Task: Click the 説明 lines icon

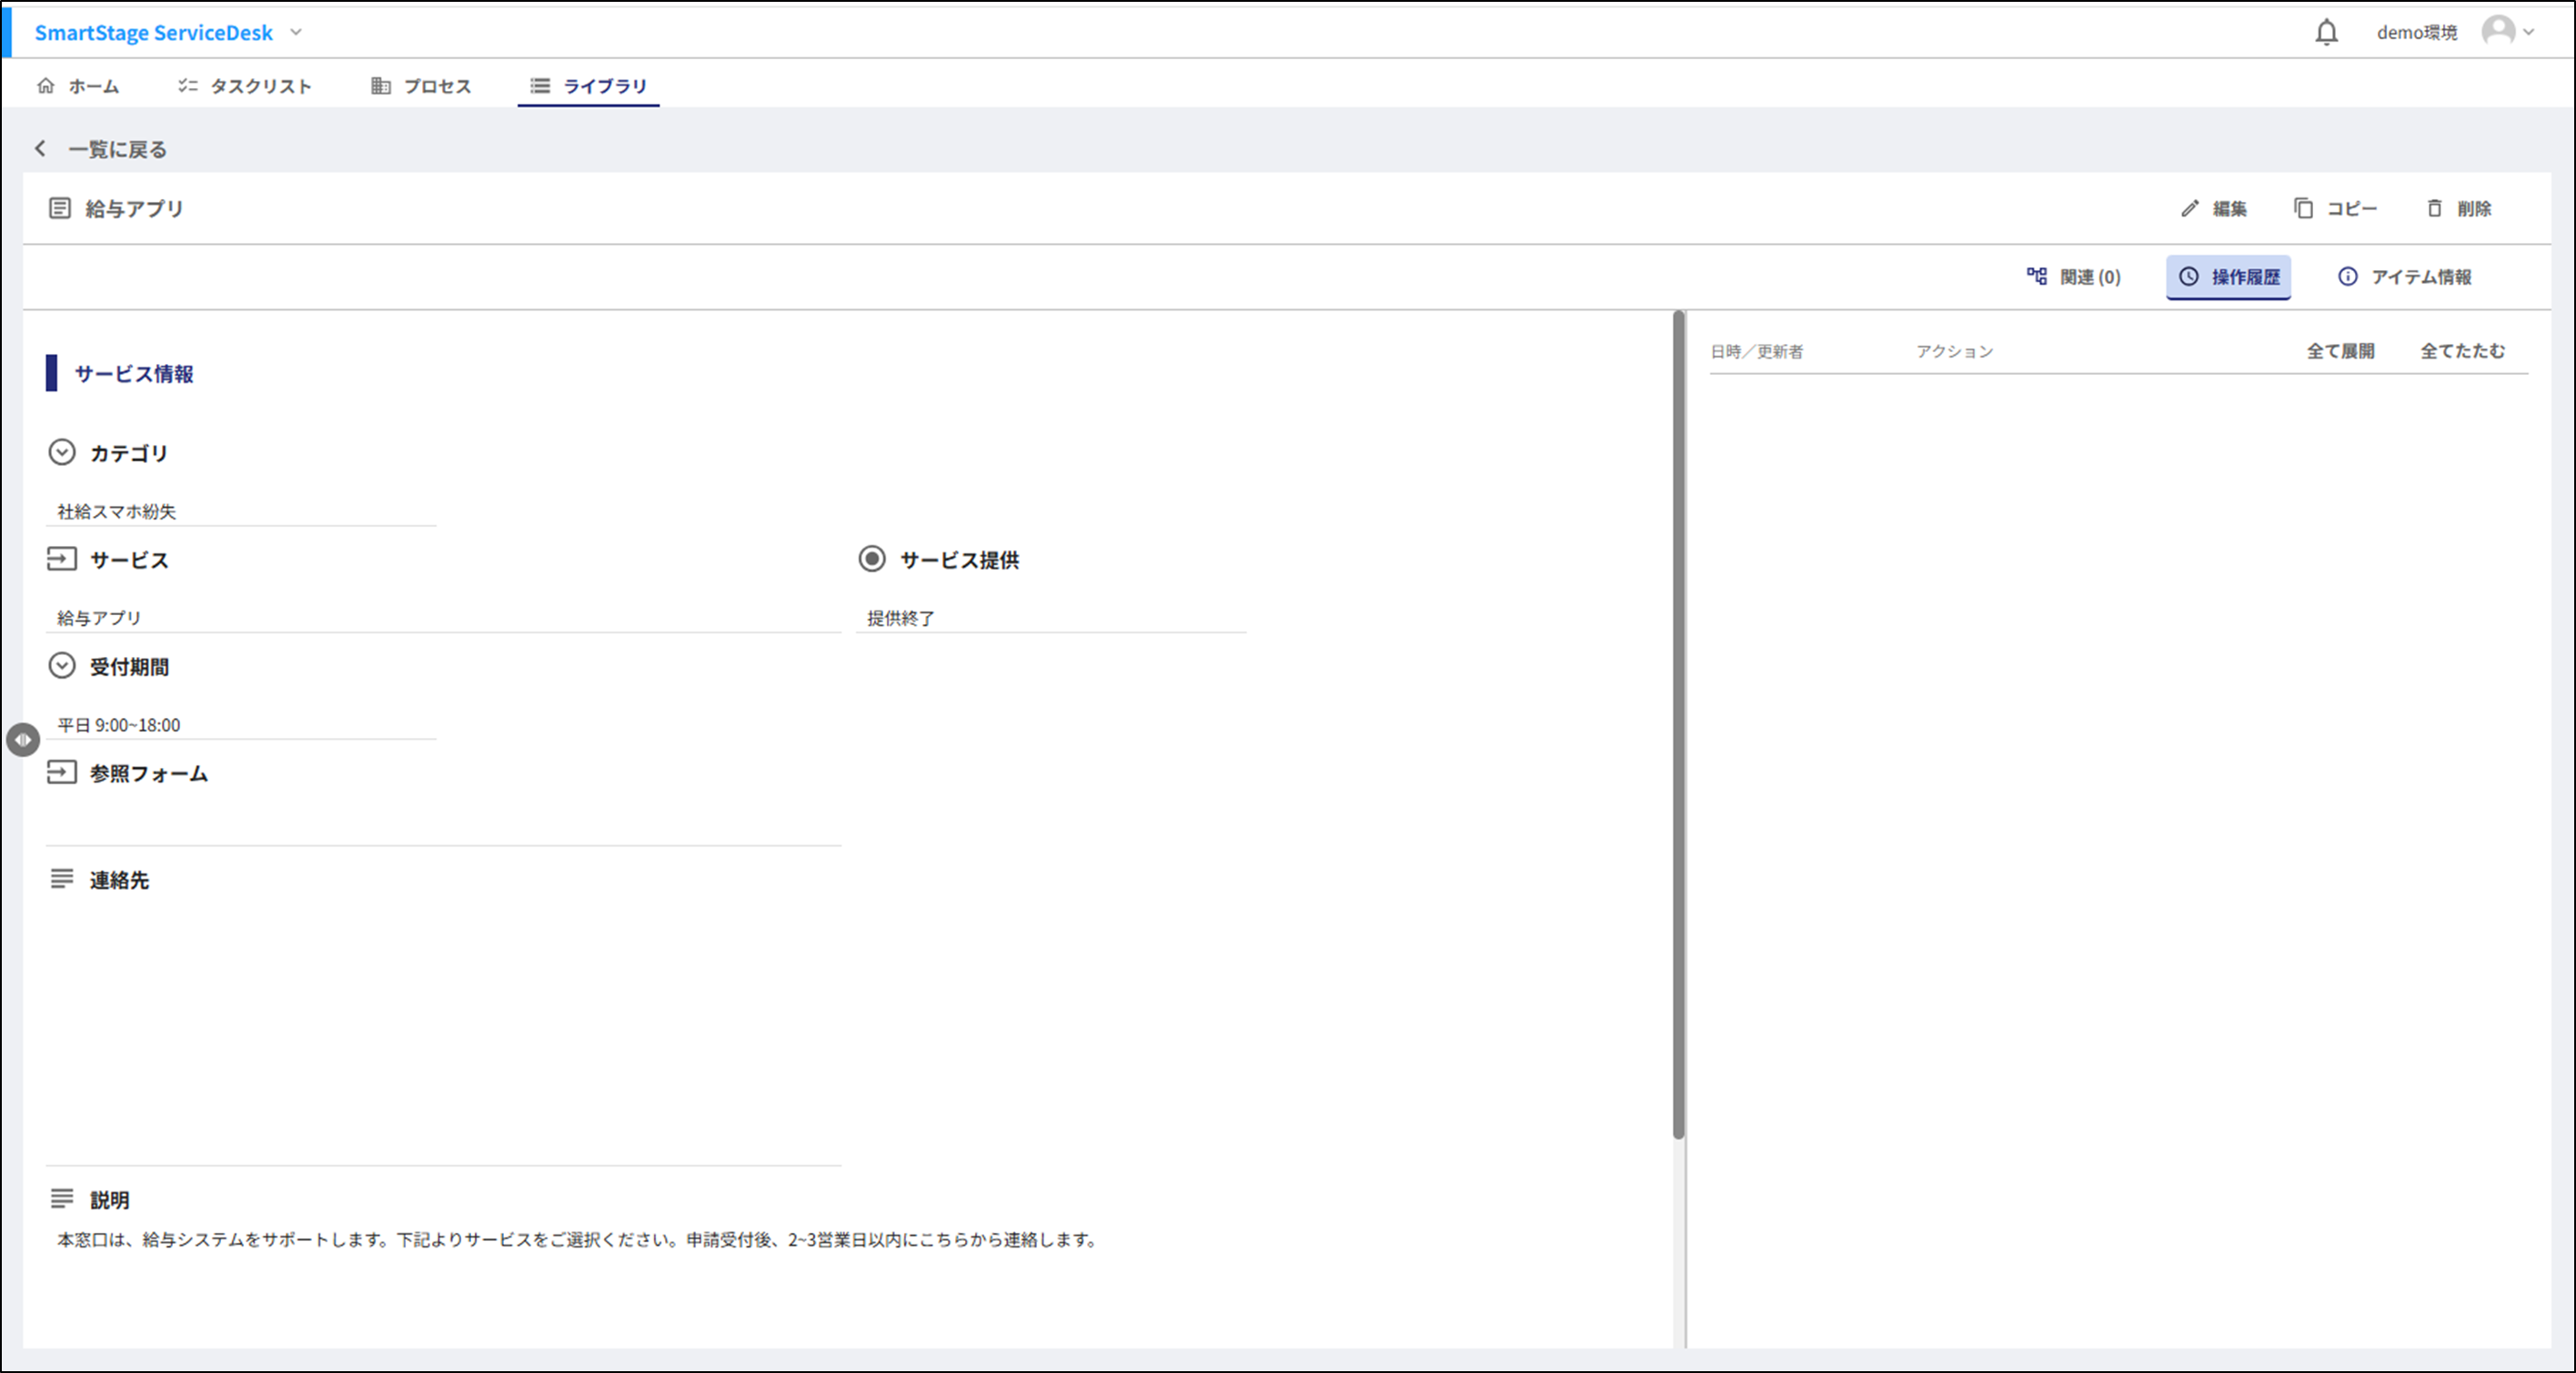Action: [x=62, y=1198]
